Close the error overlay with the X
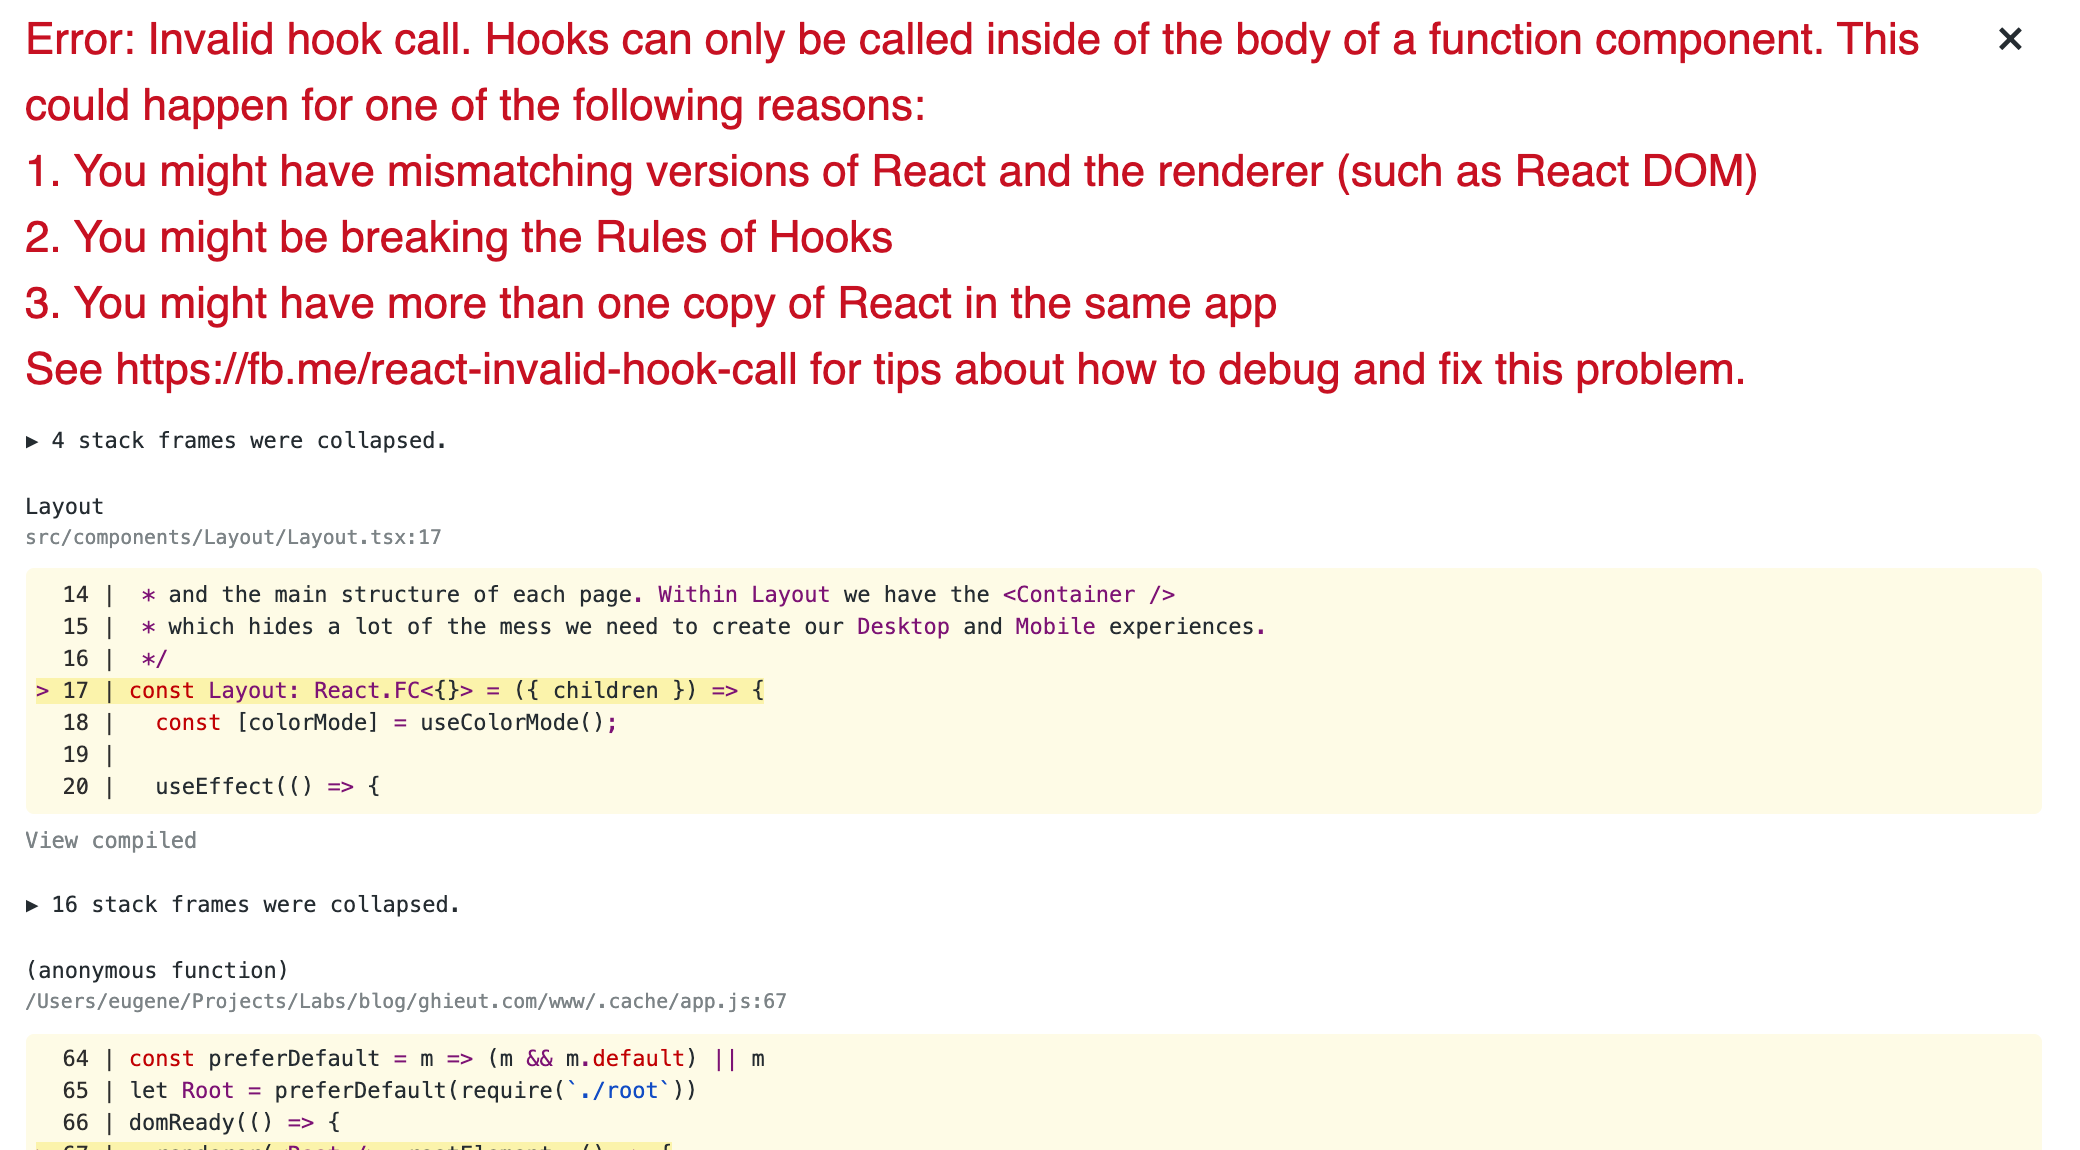The image size is (2080, 1150). 2010,39
